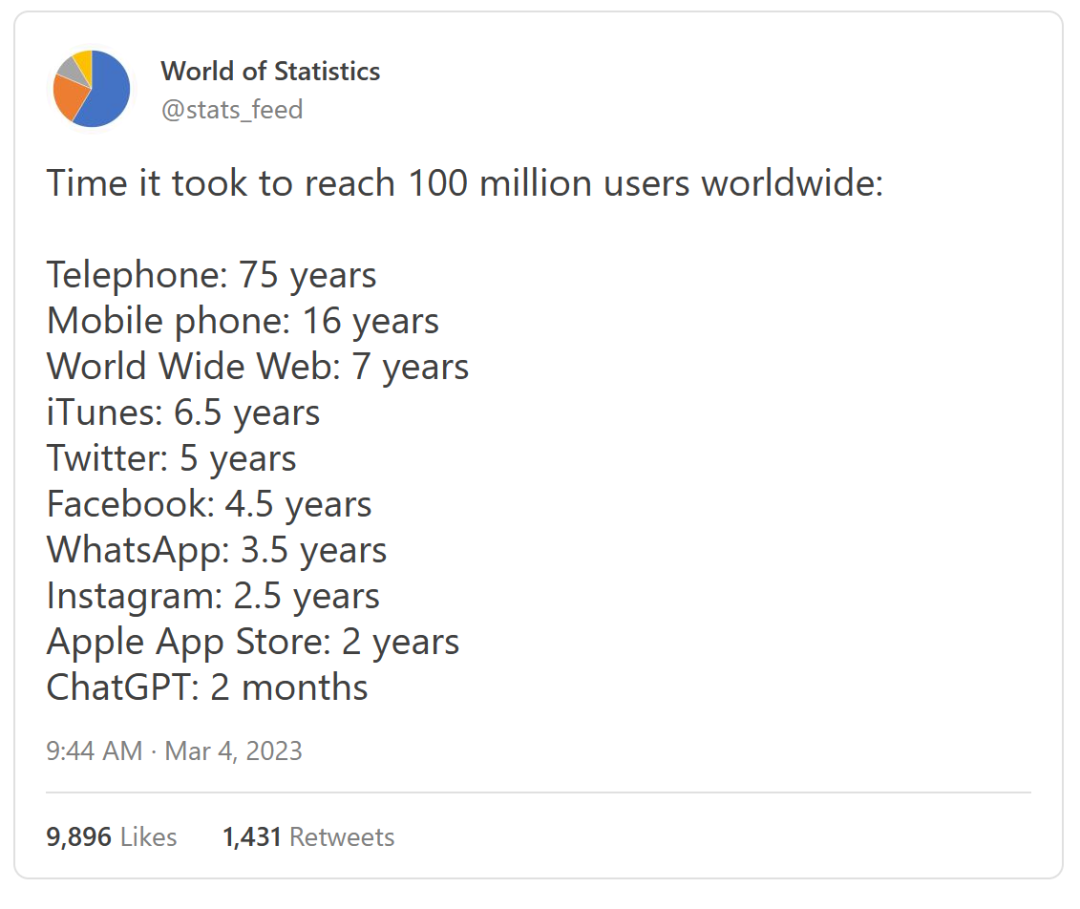Select the Twitter: 5 years line
The height and width of the screenshot is (909, 1080).
tap(171, 458)
